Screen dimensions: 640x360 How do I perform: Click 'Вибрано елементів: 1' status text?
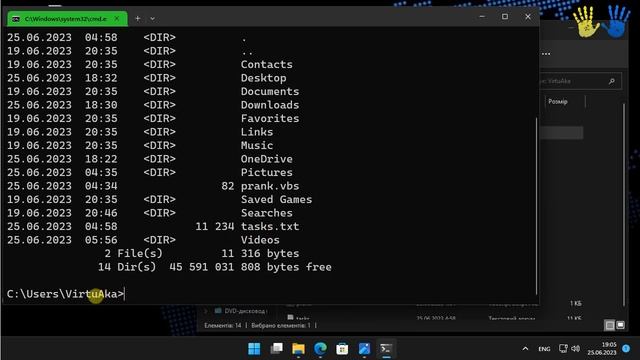(281, 326)
